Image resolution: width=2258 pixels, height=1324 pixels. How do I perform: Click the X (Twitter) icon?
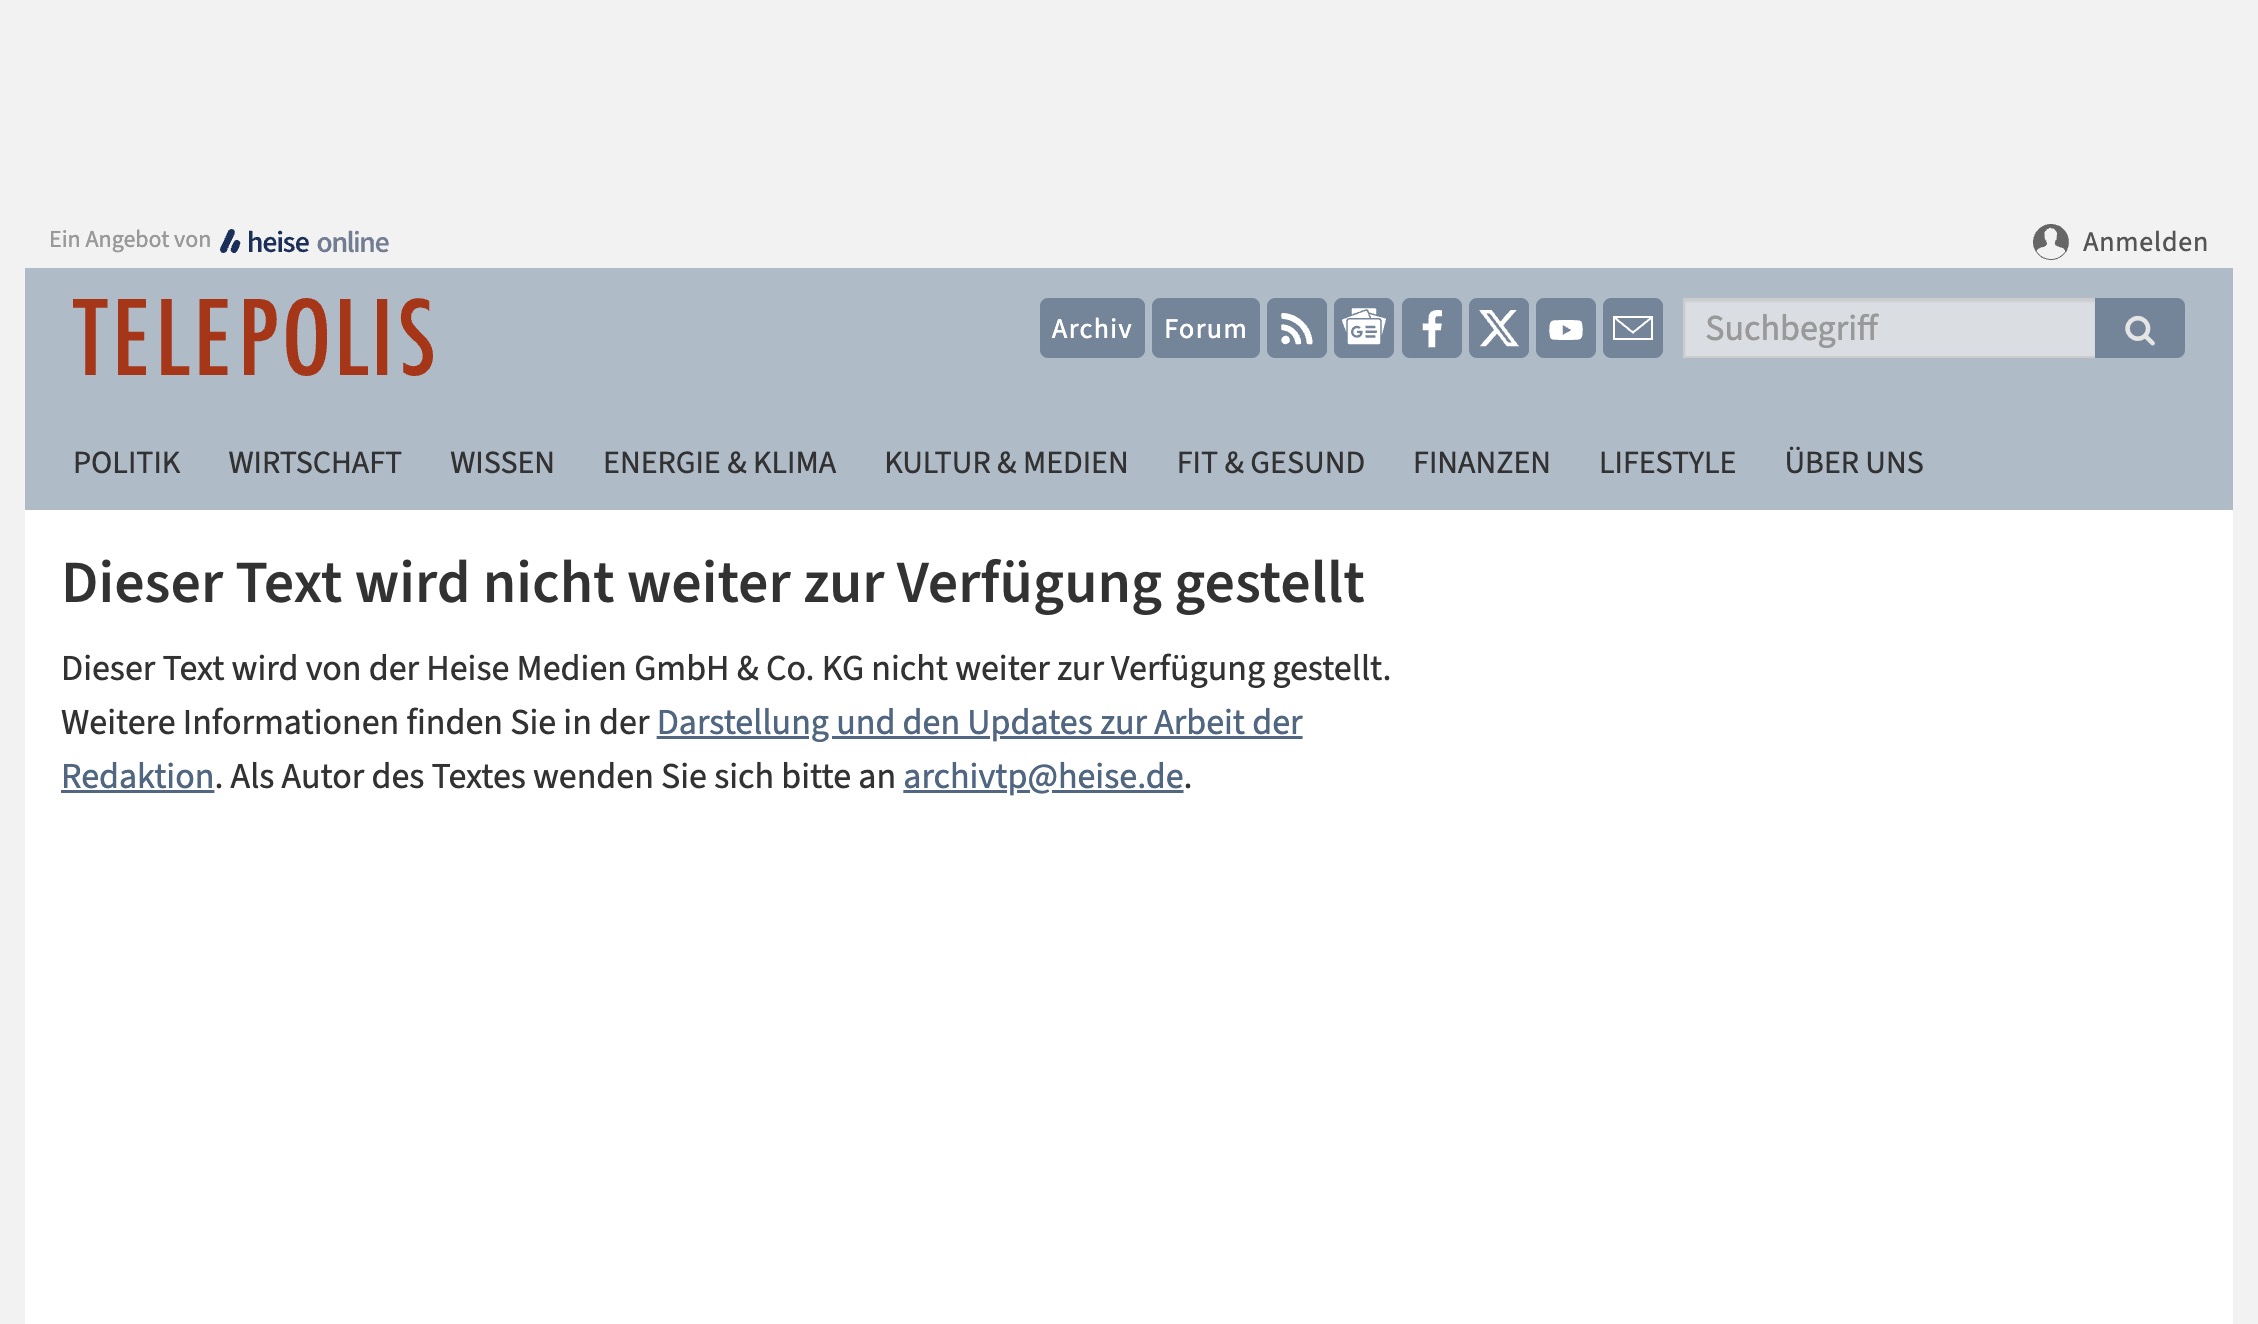pos(1498,328)
